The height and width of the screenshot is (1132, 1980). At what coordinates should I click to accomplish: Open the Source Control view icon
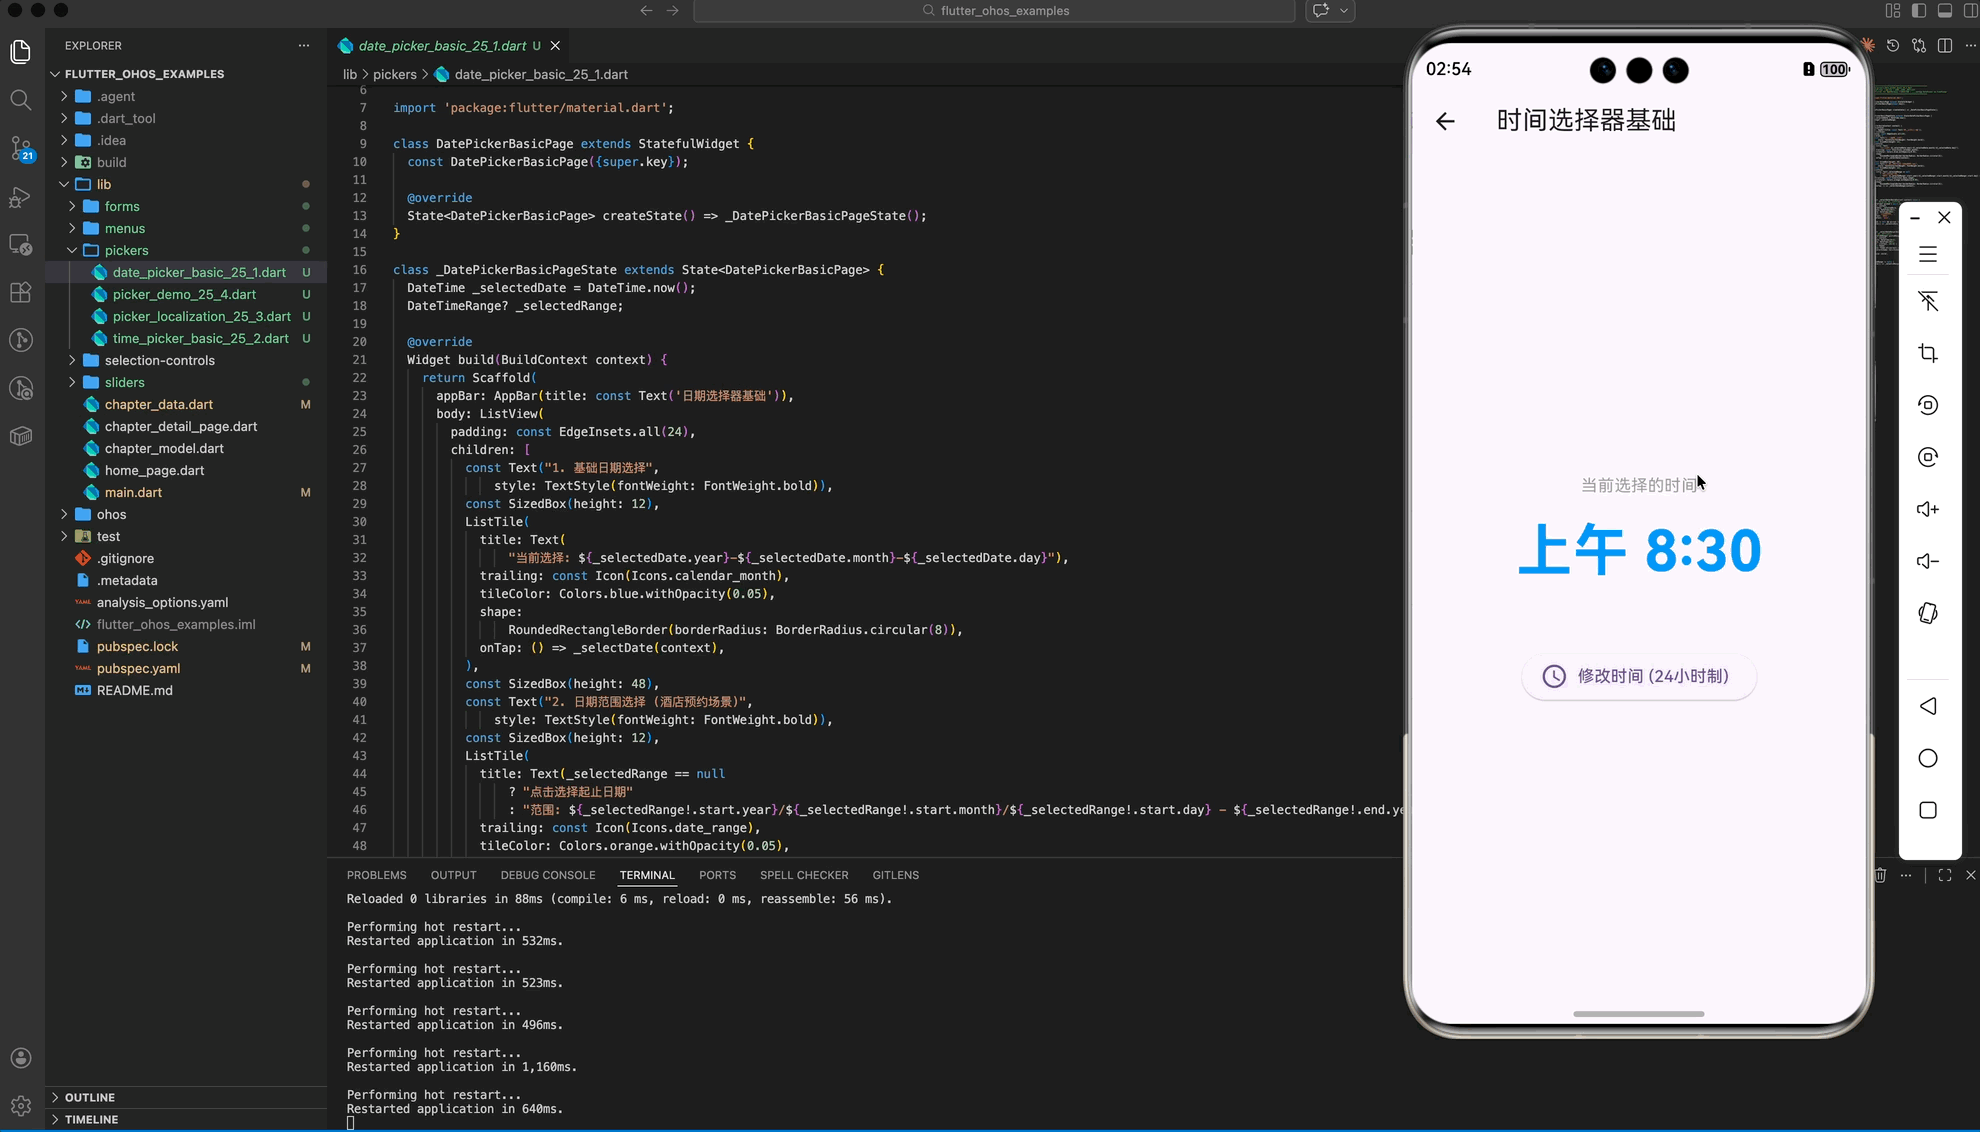click(21, 148)
